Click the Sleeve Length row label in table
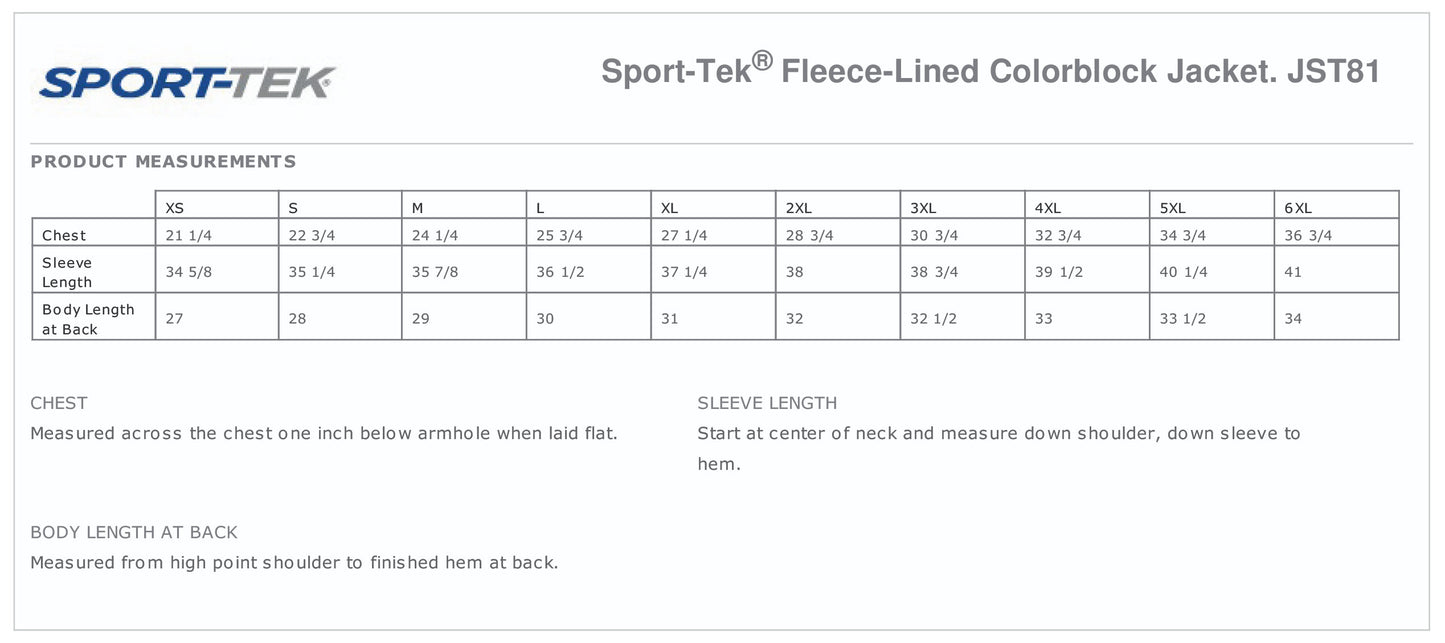This screenshot has height=643, width=1445. tap(67, 272)
